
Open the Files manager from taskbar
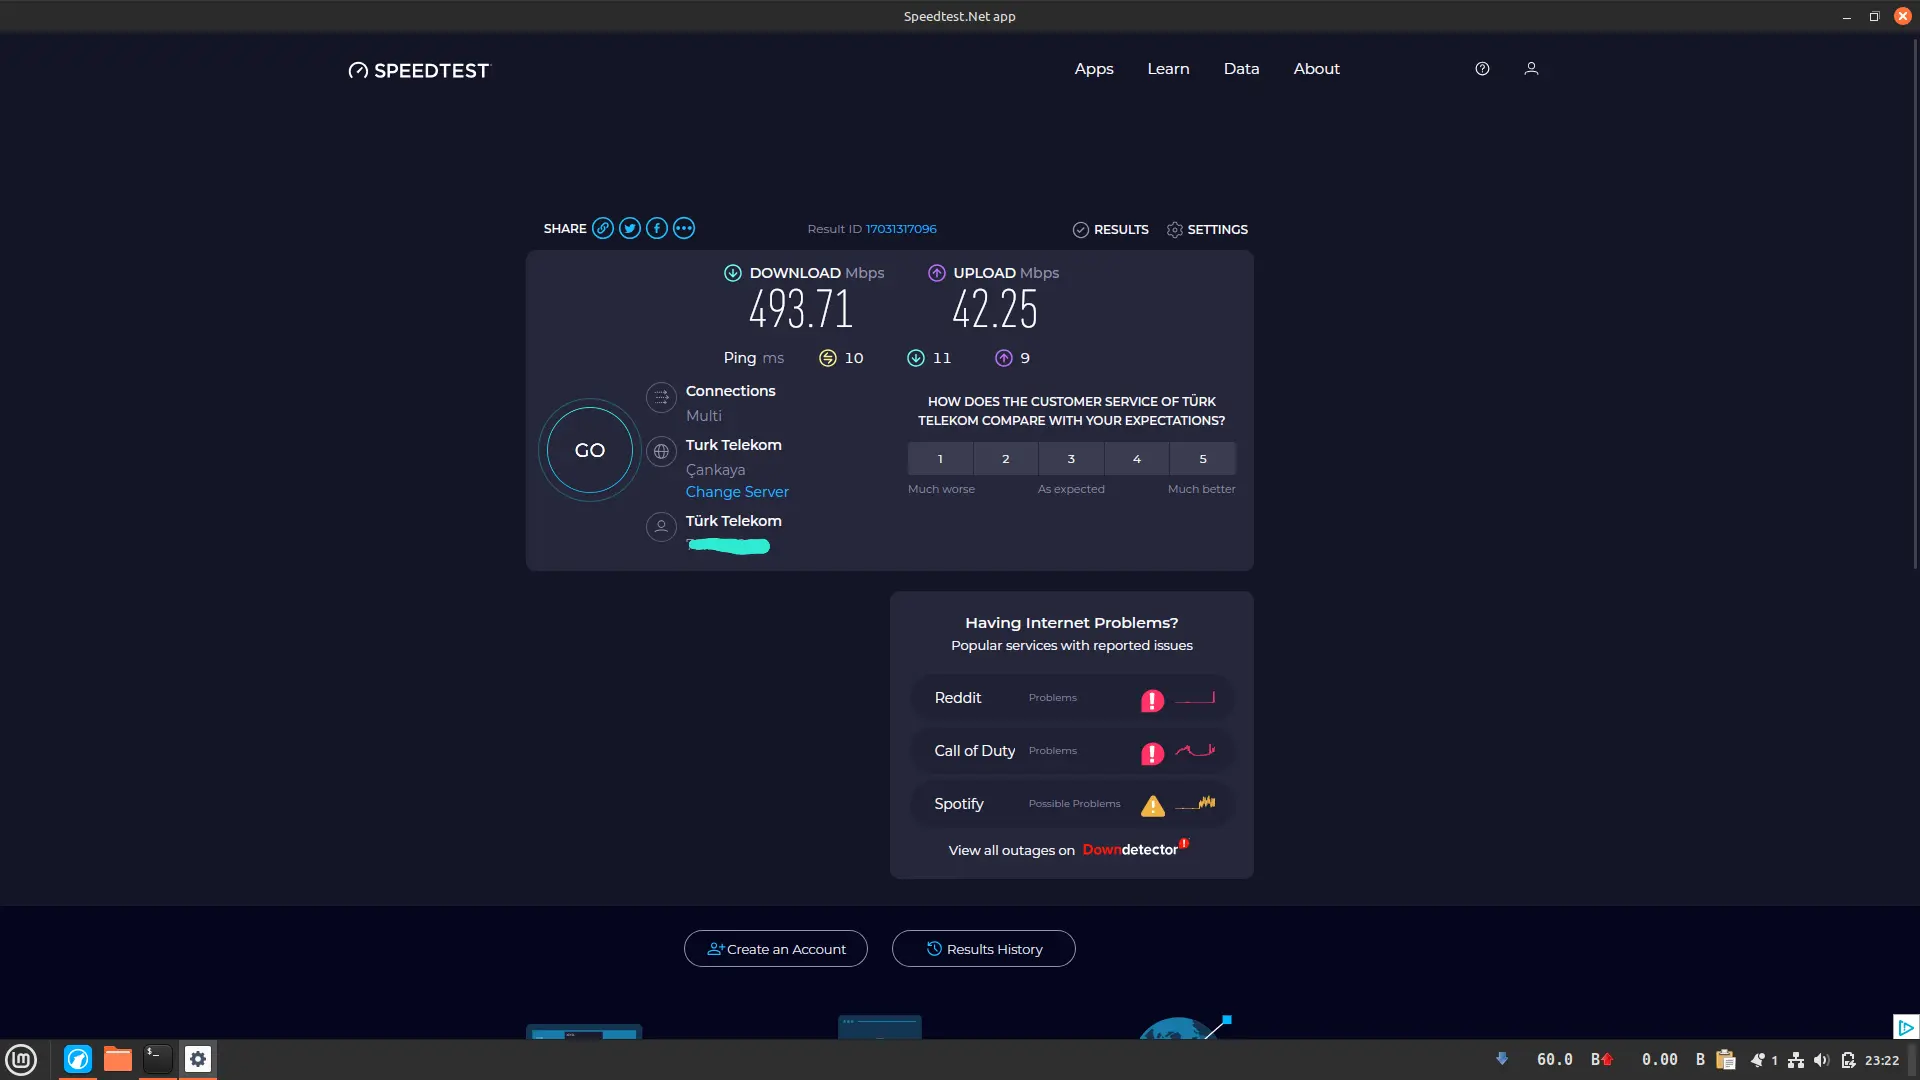tap(118, 1059)
